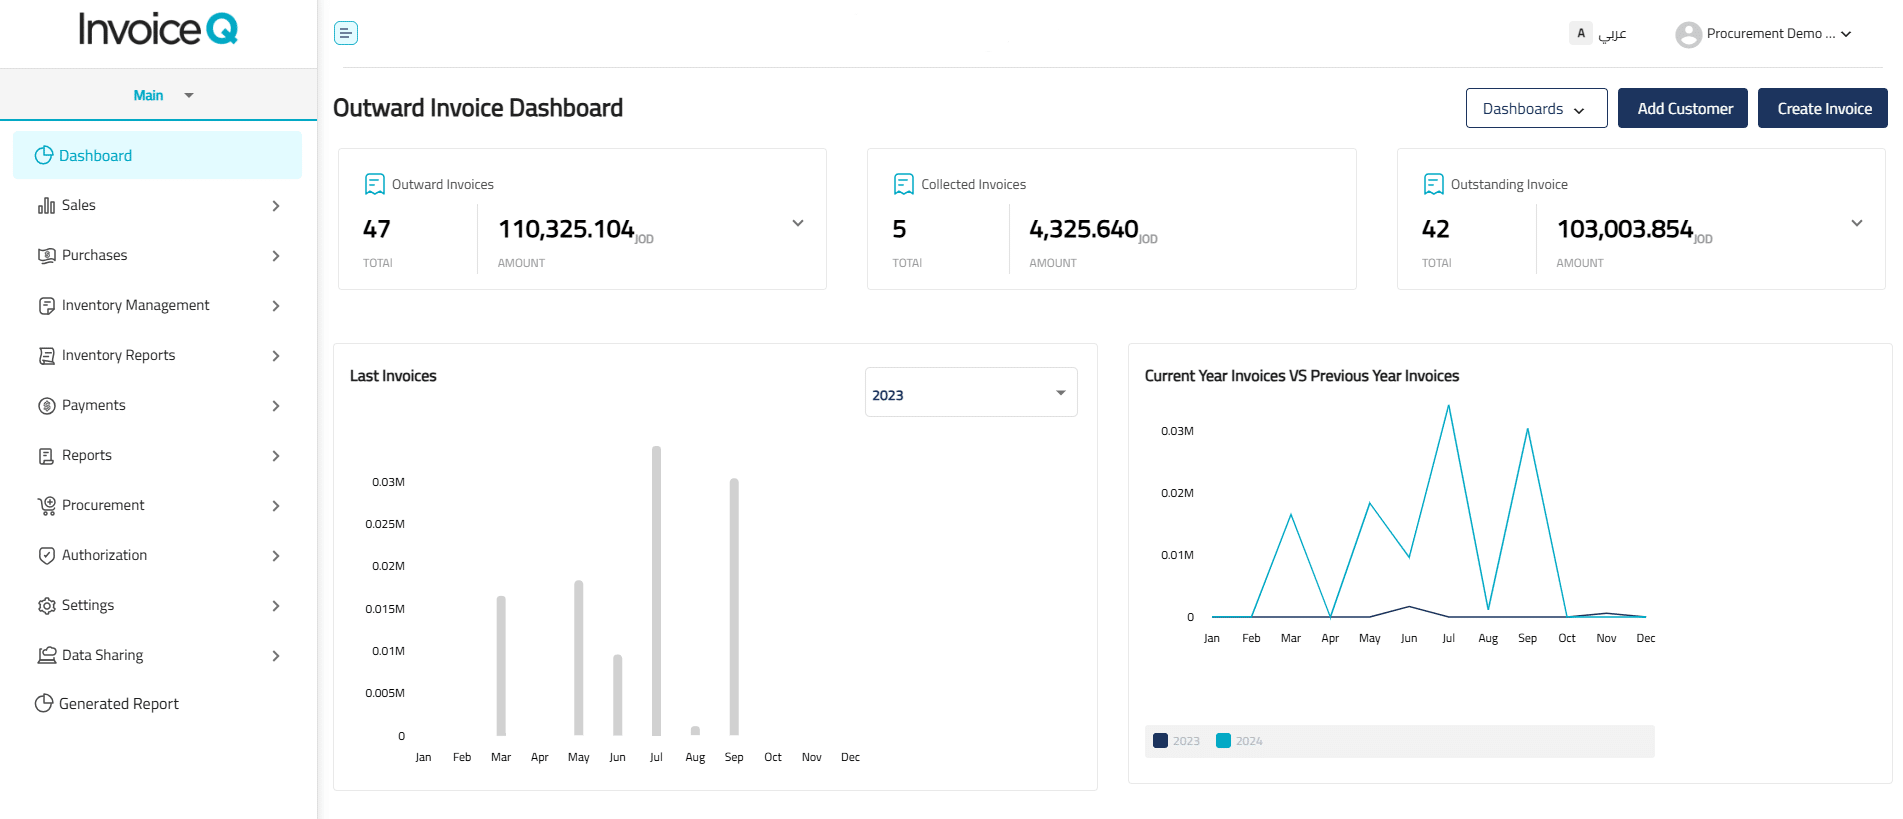This screenshot has width=1903, height=819.
Task: Click the Payments coin icon
Action: pos(46,406)
